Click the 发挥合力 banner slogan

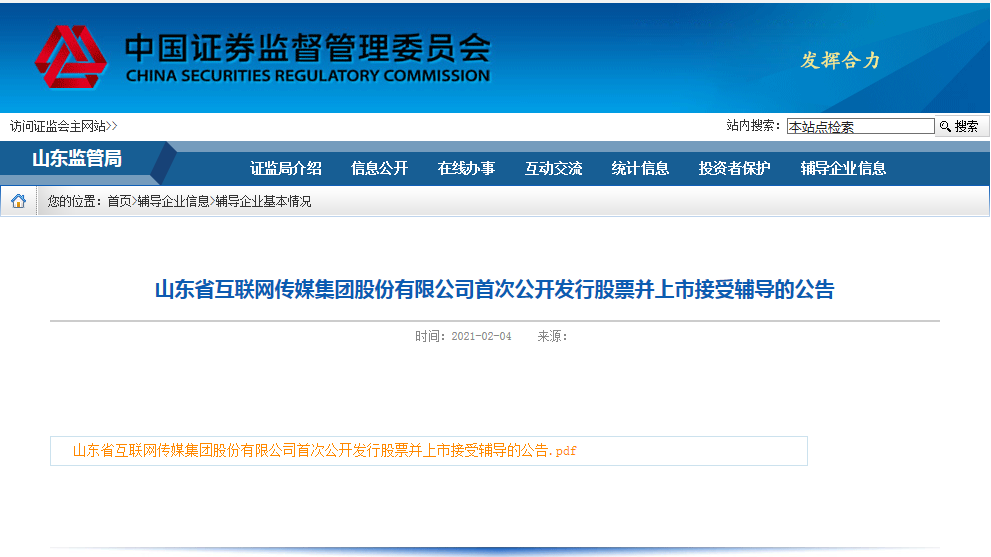coord(840,60)
